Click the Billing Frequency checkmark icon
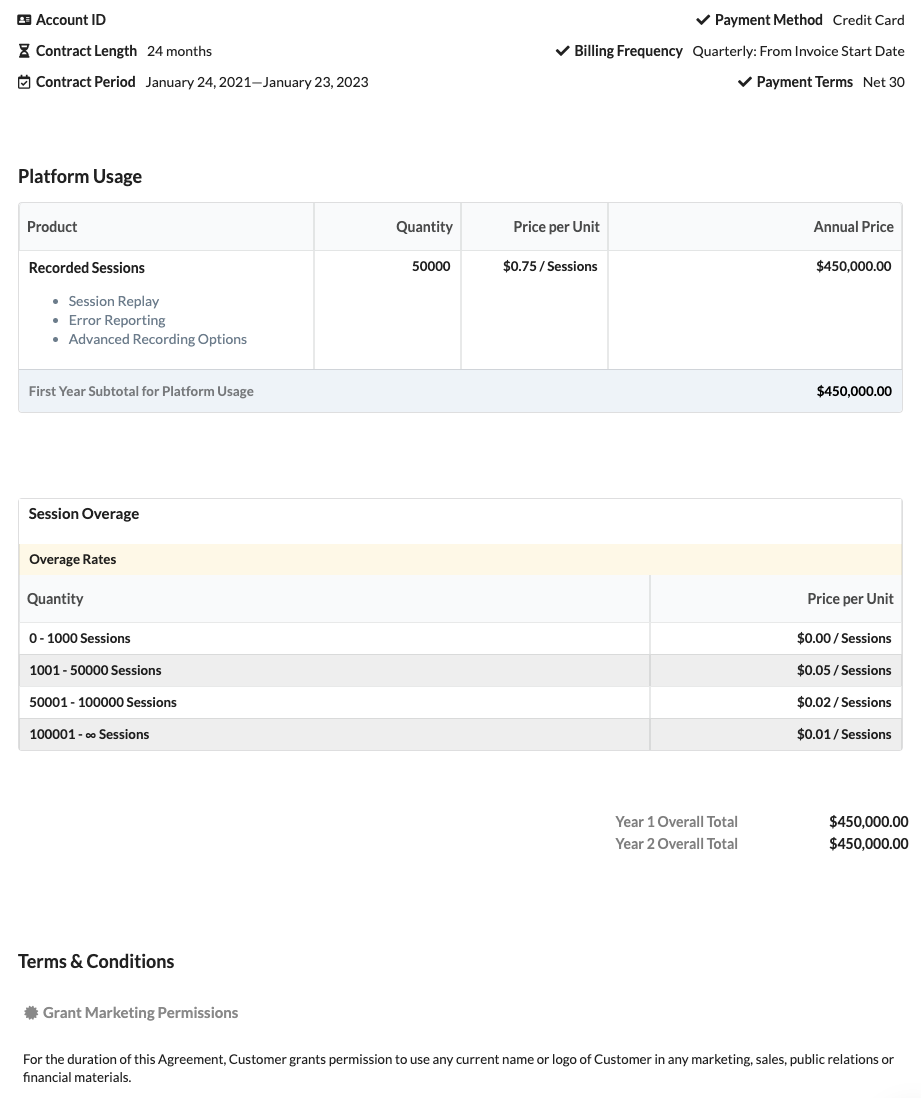Screen dimensions: 921x1098 pos(562,51)
